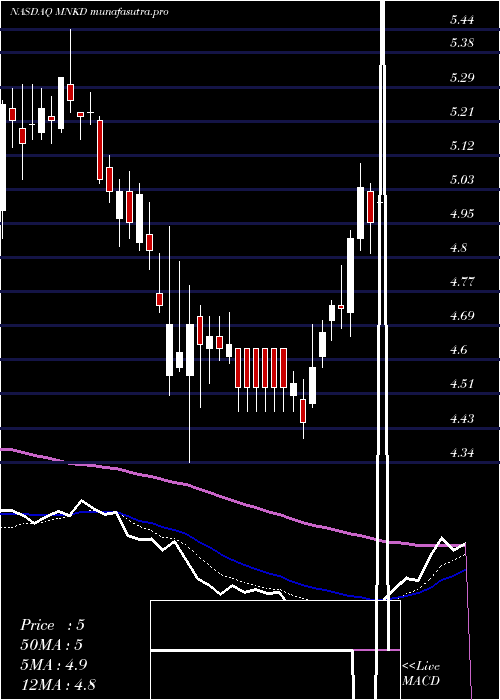Select the 4.6 price level label
500x700 pixels.
pos(458,350)
